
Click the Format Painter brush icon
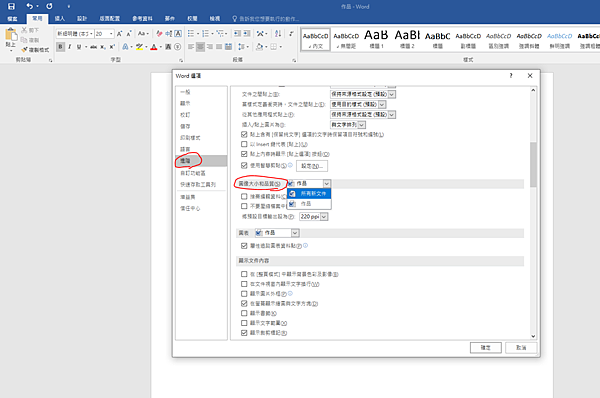[x=24, y=50]
